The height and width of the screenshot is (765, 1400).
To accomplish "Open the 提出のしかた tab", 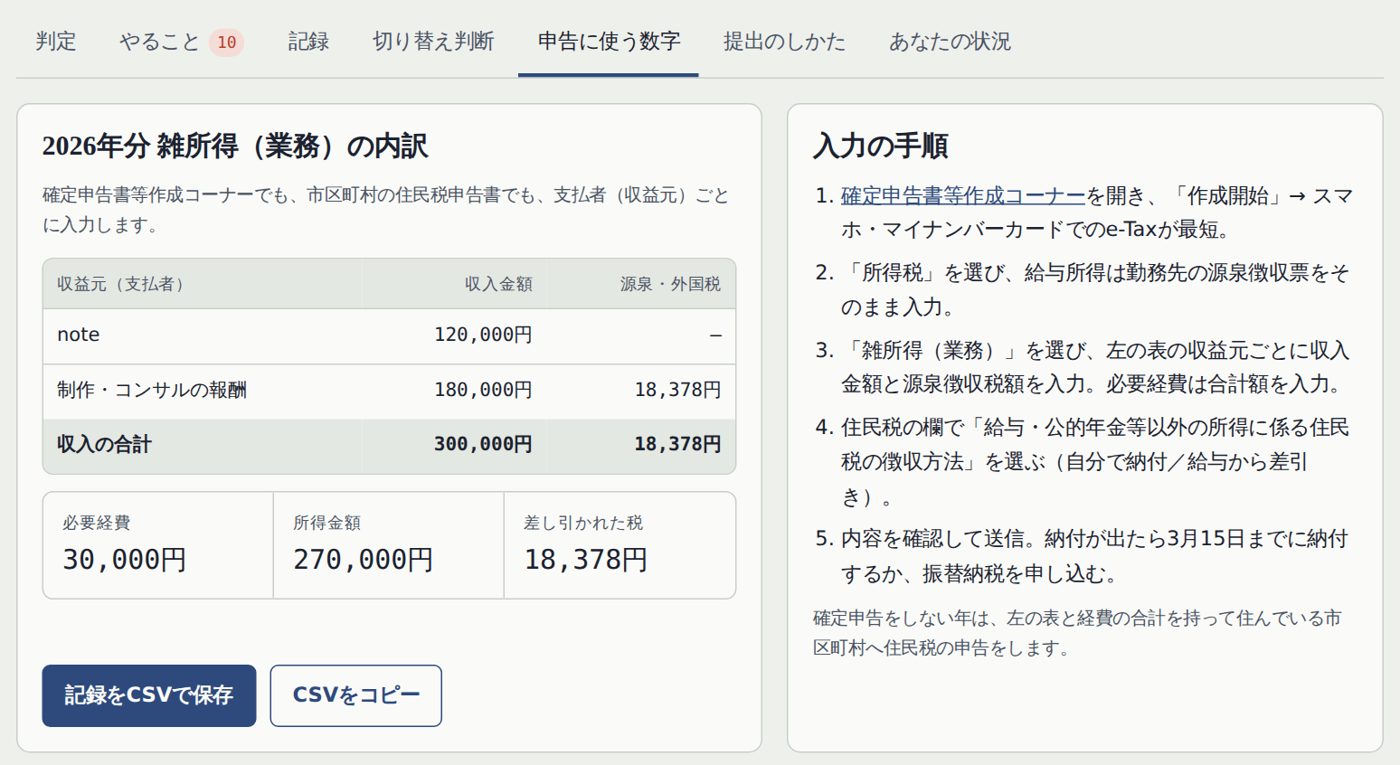I will click(x=784, y=42).
